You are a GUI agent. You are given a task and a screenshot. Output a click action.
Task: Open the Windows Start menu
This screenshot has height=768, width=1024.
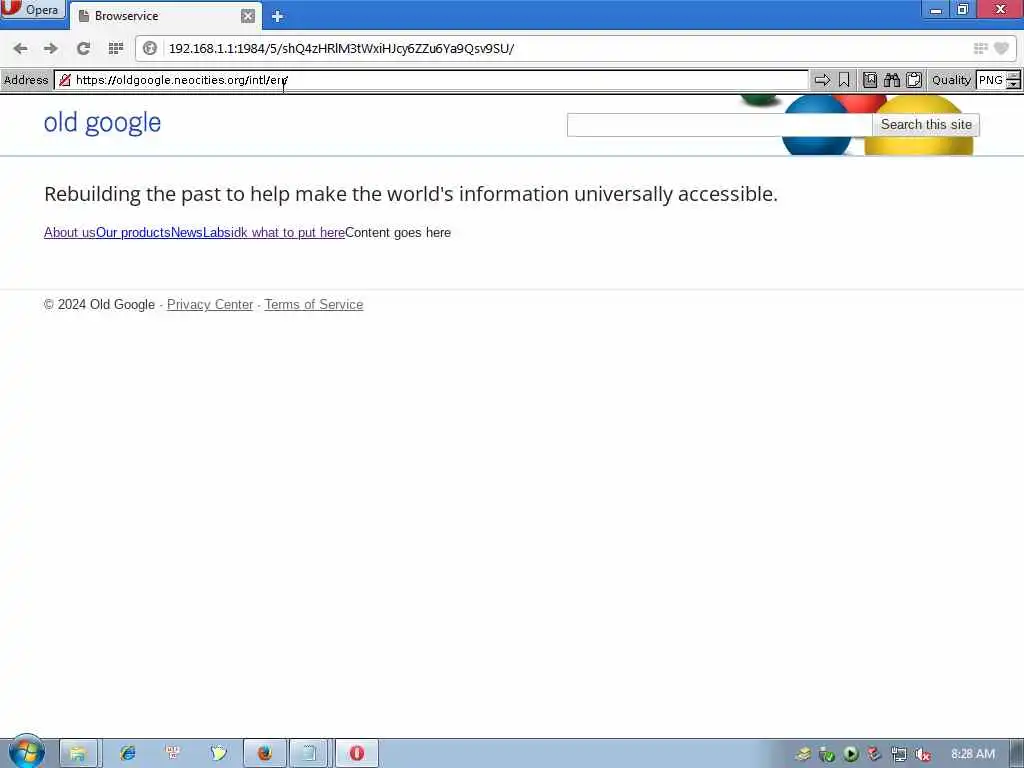(26, 752)
